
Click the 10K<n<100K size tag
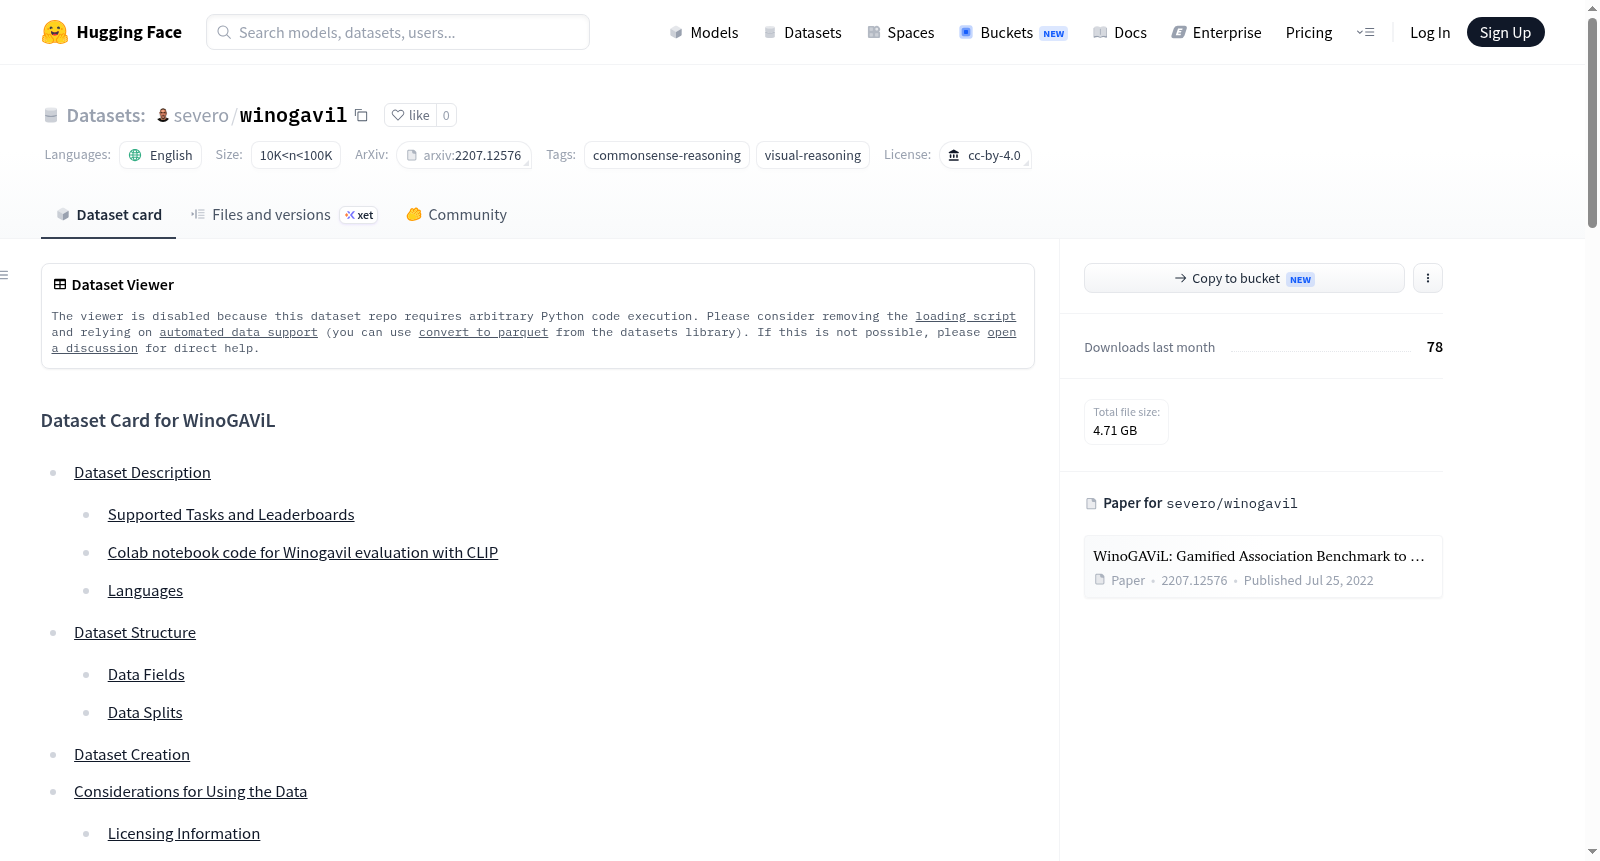tap(296, 155)
